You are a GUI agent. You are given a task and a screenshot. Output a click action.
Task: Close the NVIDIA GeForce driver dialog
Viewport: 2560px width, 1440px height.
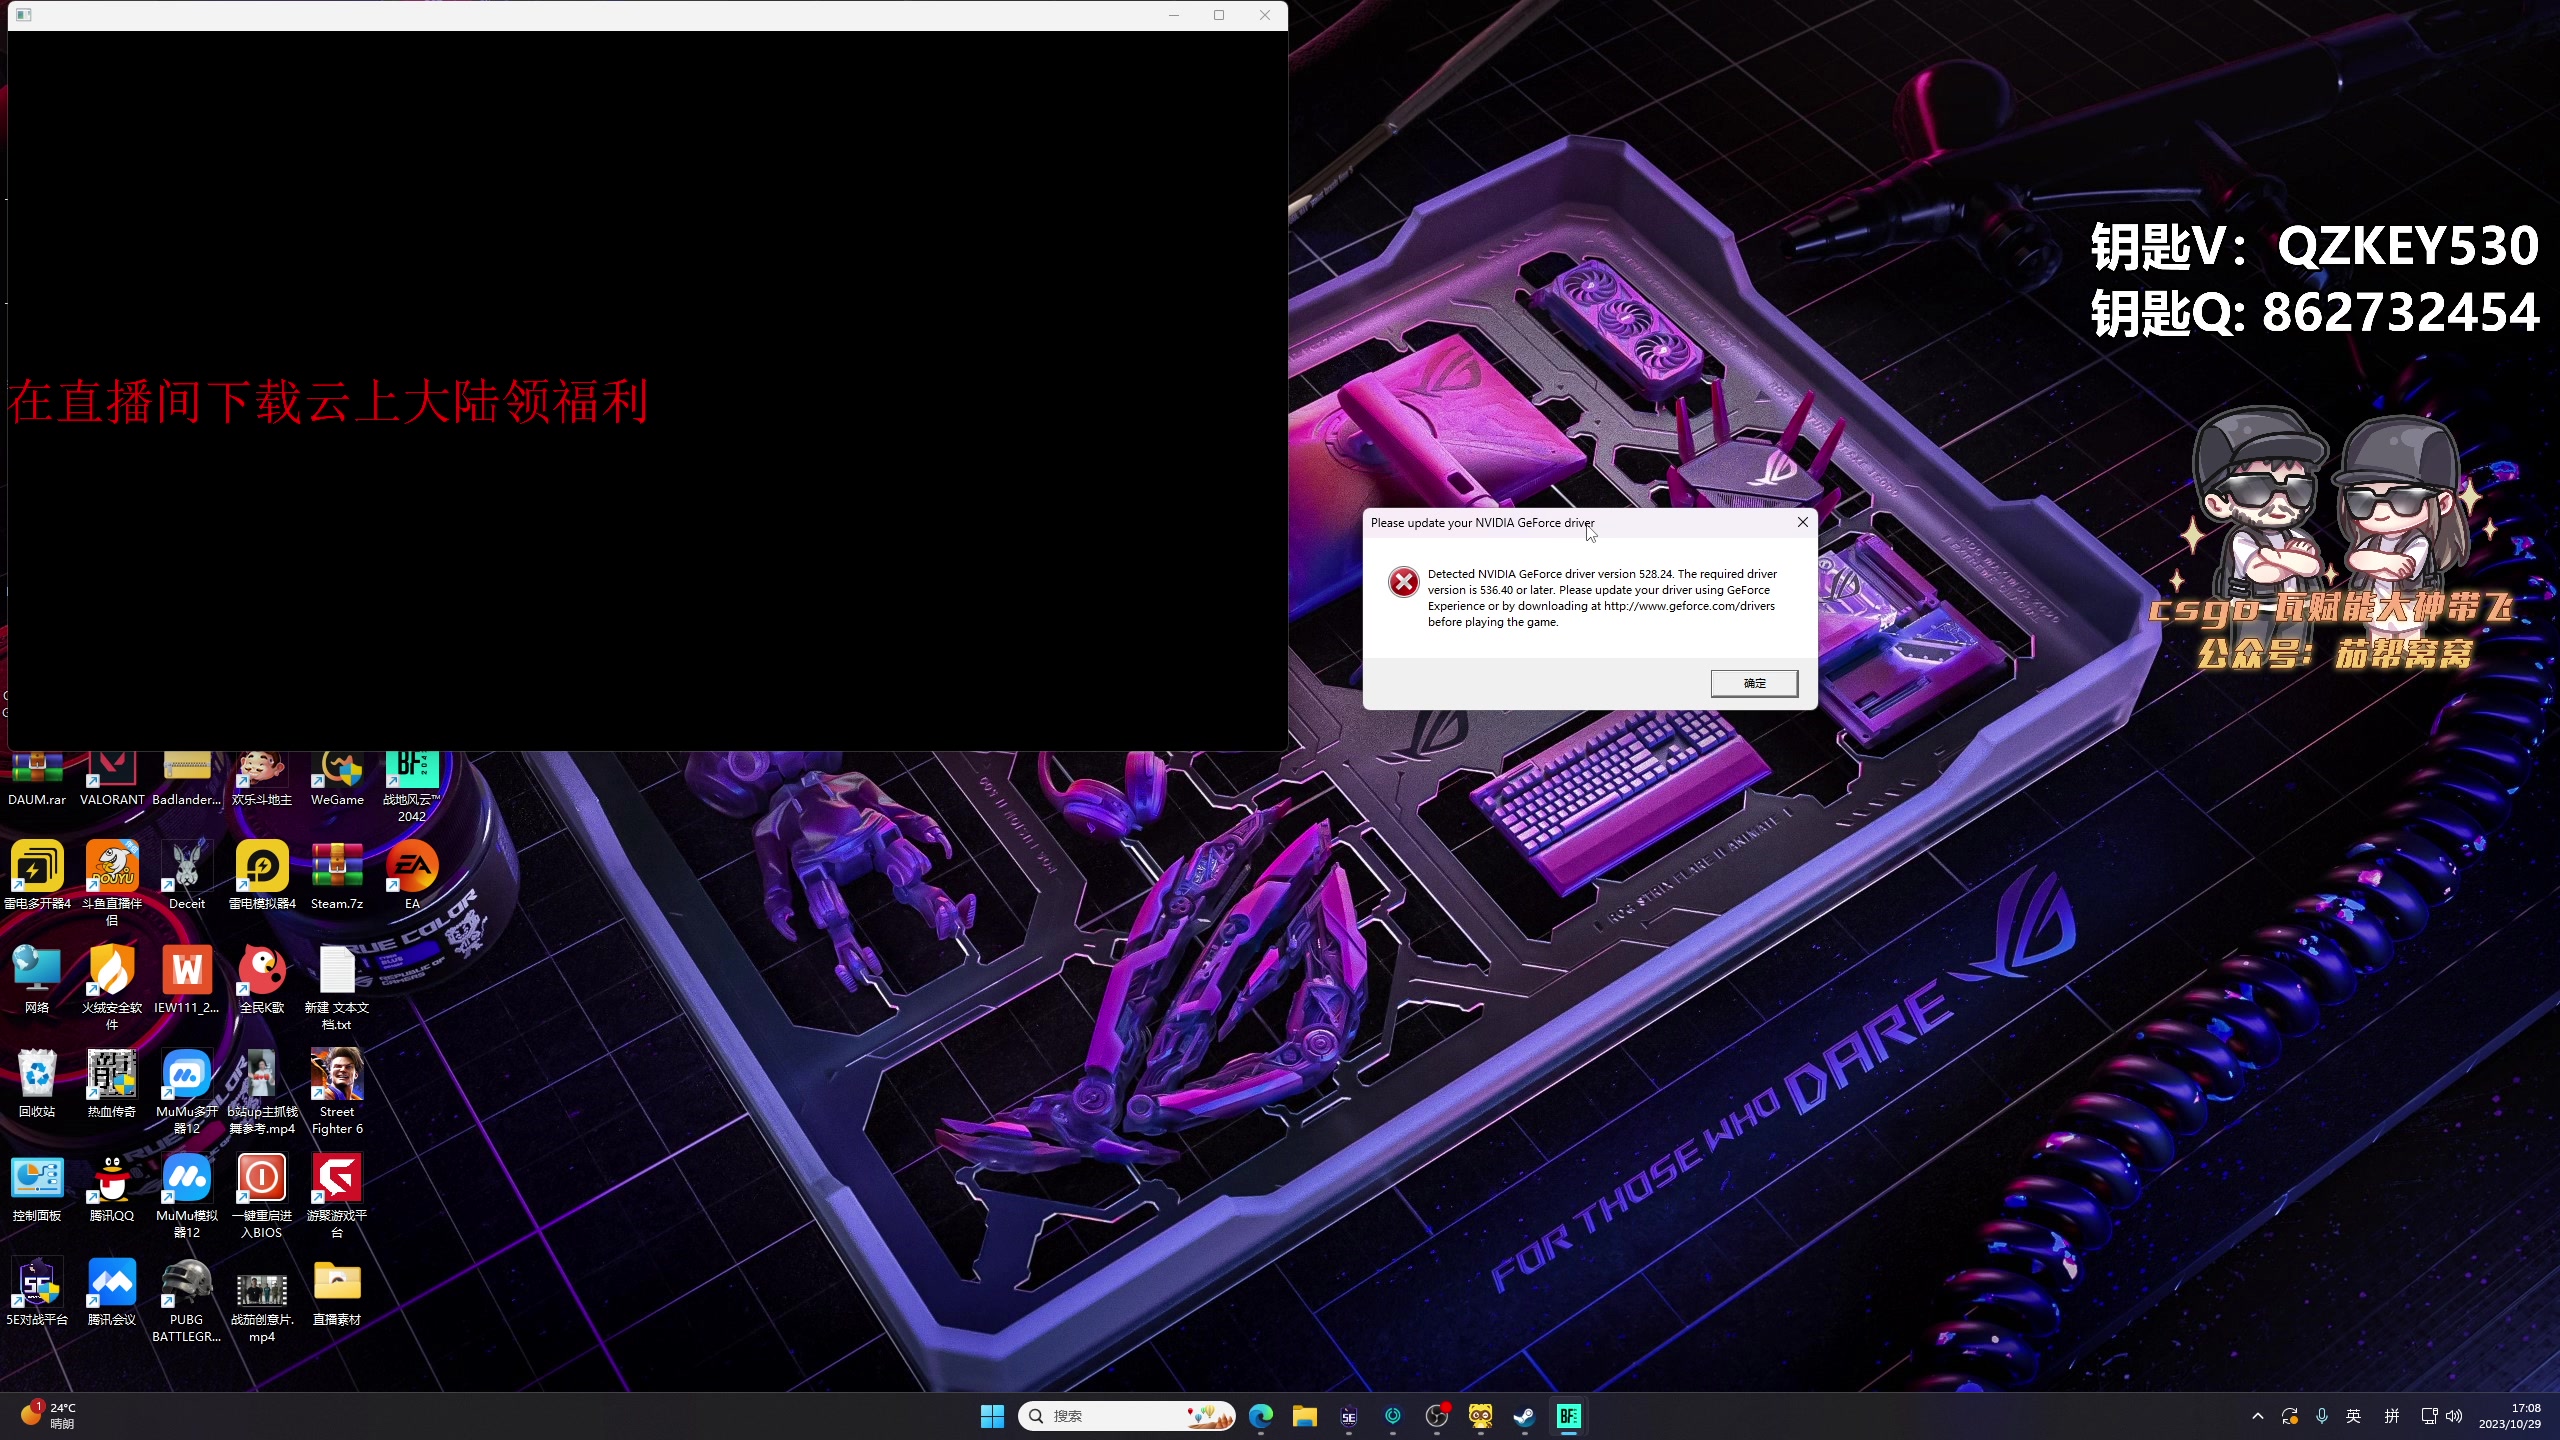pyautogui.click(x=1802, y=522)
